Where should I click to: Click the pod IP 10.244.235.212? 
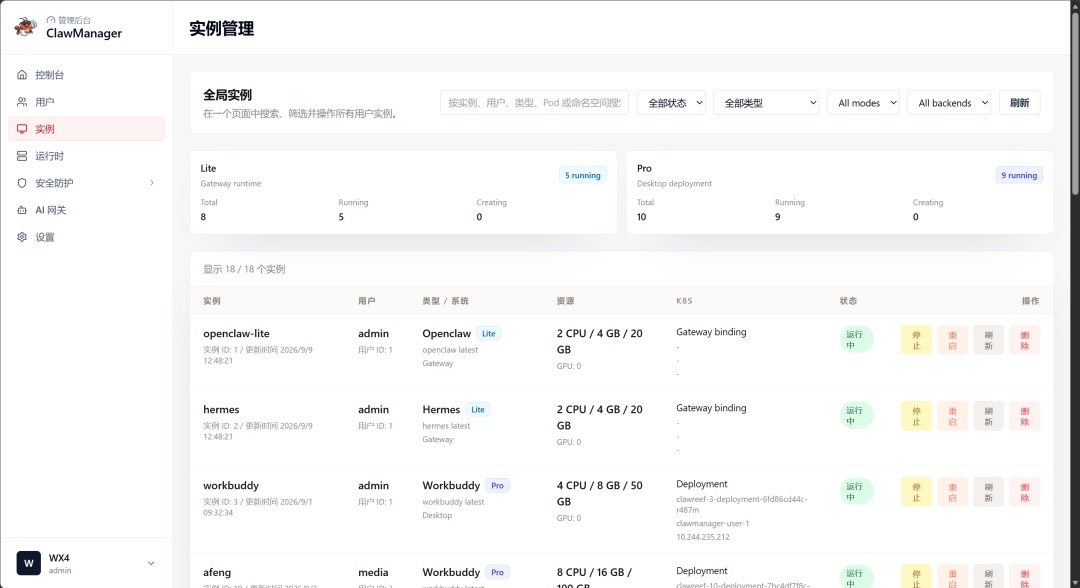click(x=703, y=537)
